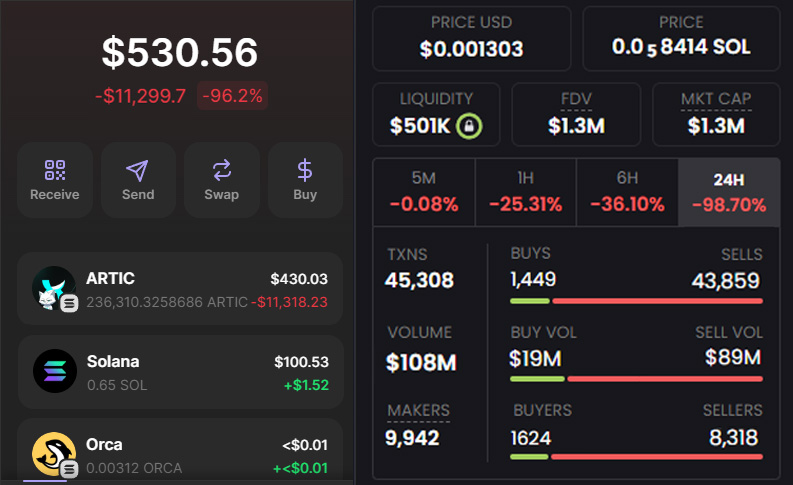The image size is (793, 485).
Task: Open the Receive QR code icon
Action: point(55,170)
